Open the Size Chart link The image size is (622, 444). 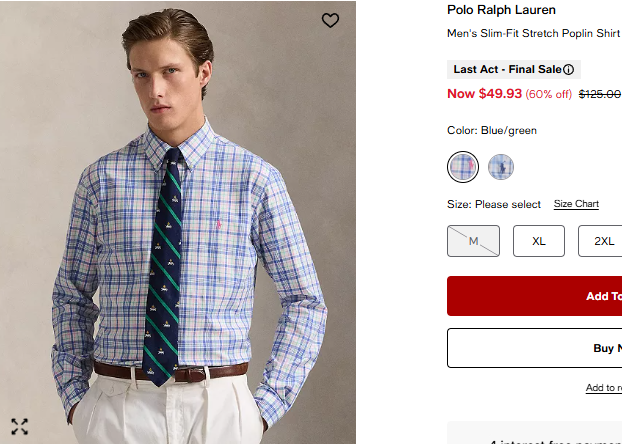click(x=576, y=204)
